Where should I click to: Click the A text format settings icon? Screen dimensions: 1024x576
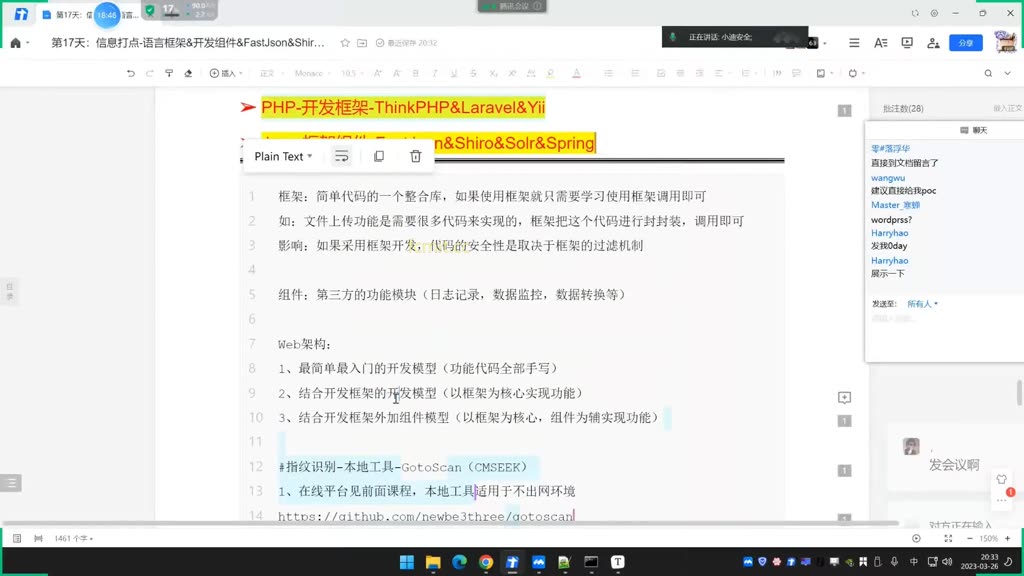tap(880, 42)
